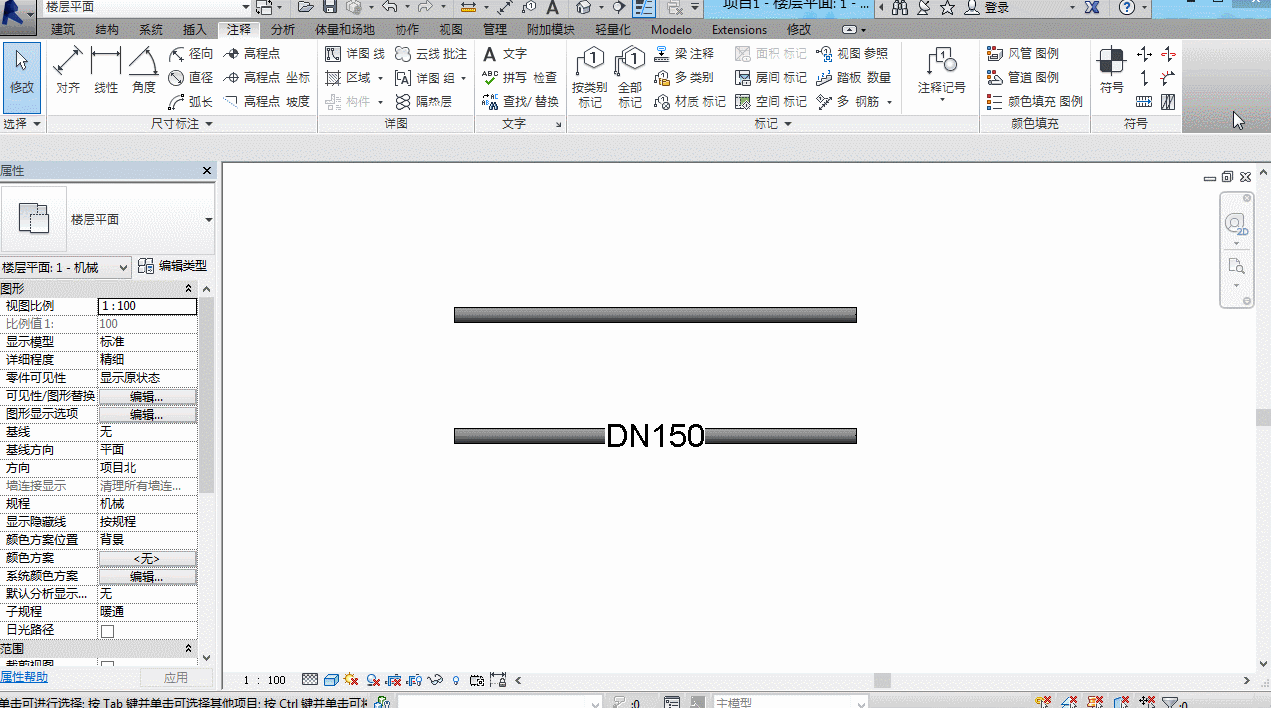Click the 颜色方案 <无> button
The image size is (1271, 708).
(x=147, y=558)
